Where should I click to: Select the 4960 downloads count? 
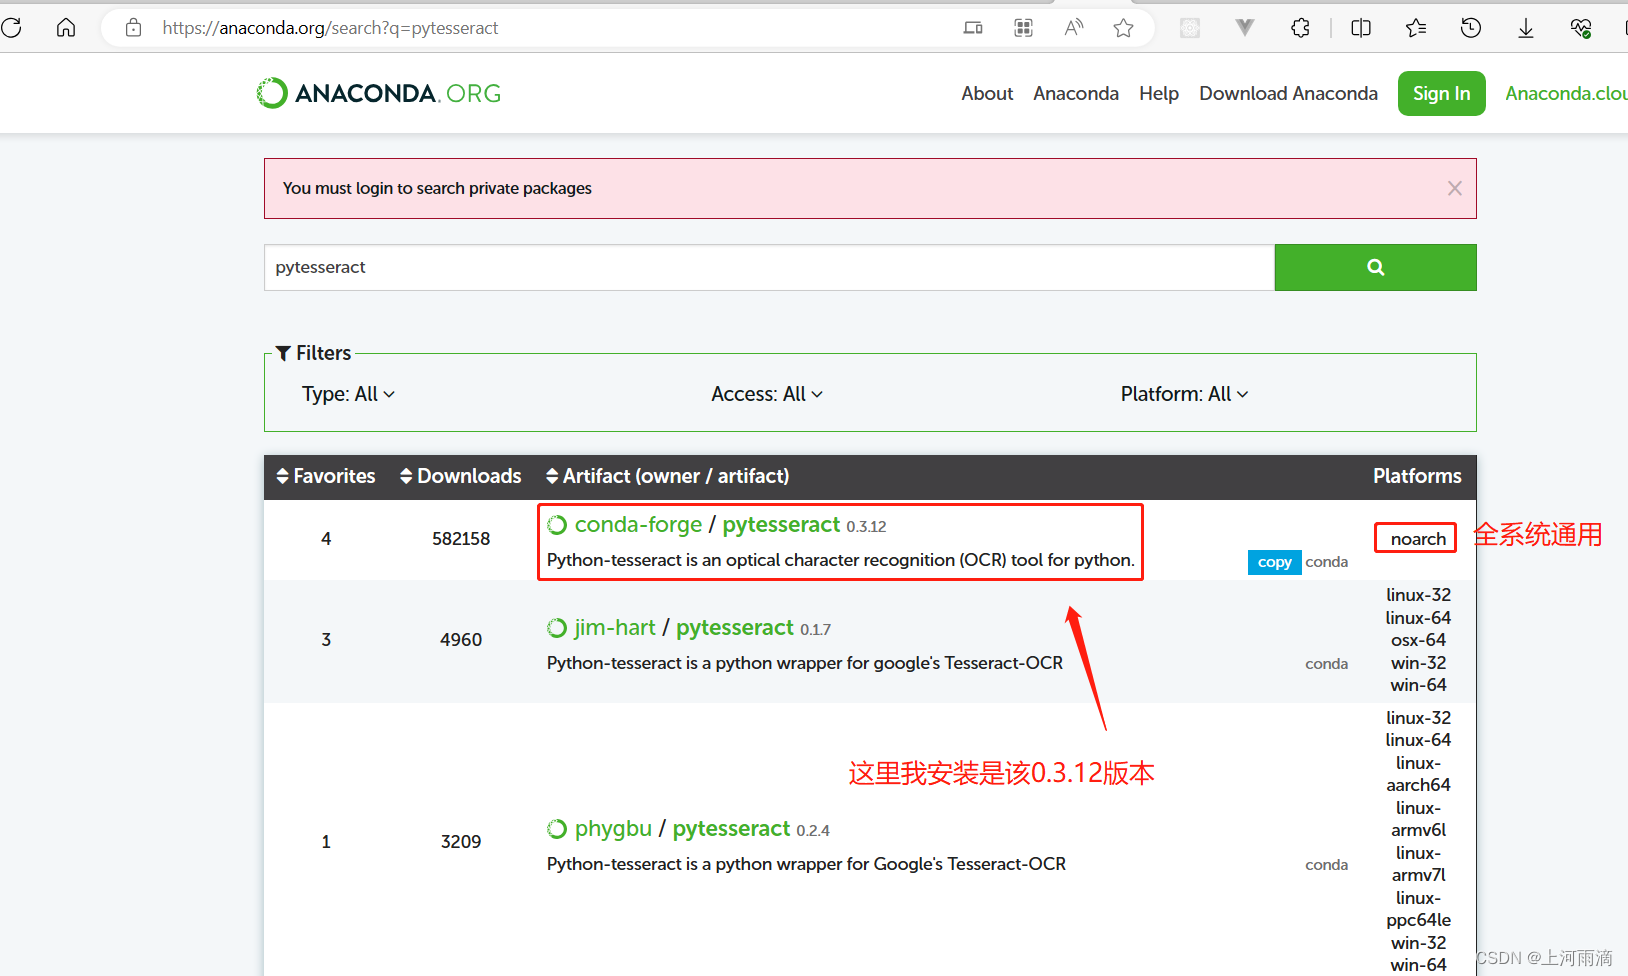(x=461, y=640)
